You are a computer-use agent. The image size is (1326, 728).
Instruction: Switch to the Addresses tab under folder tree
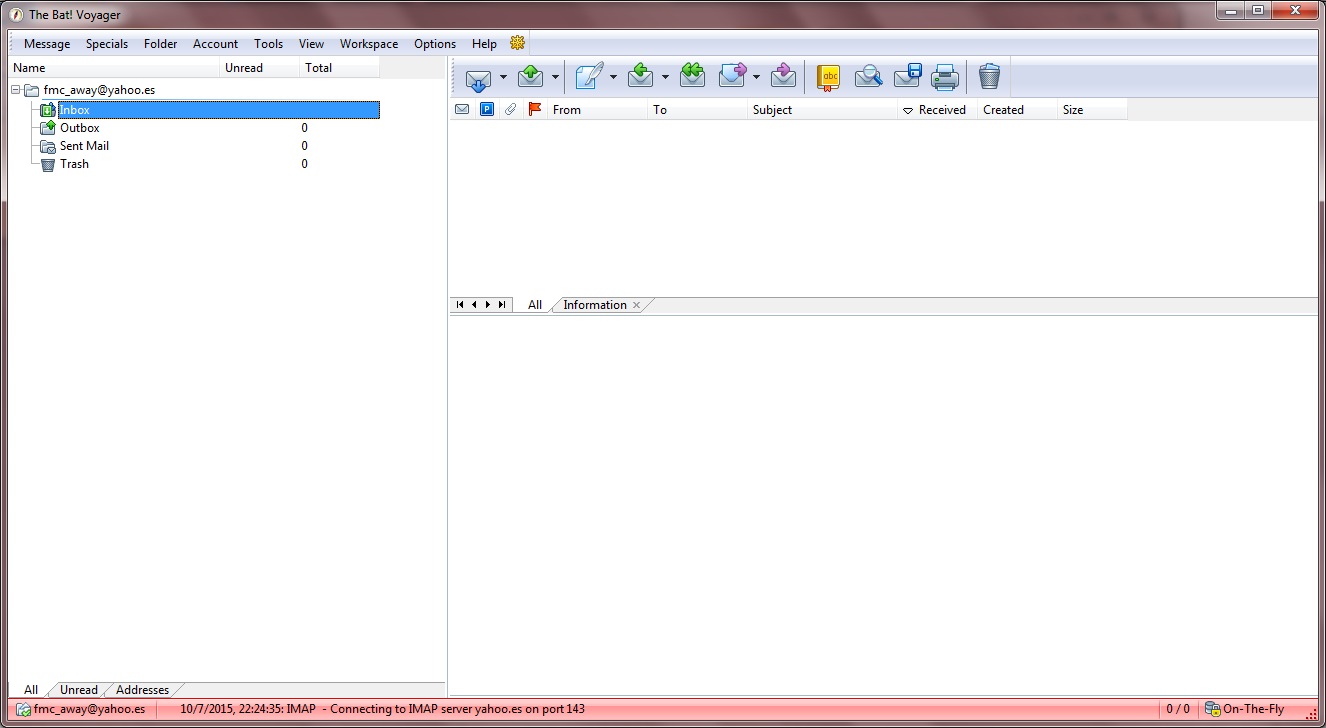[x=143, y=690]
